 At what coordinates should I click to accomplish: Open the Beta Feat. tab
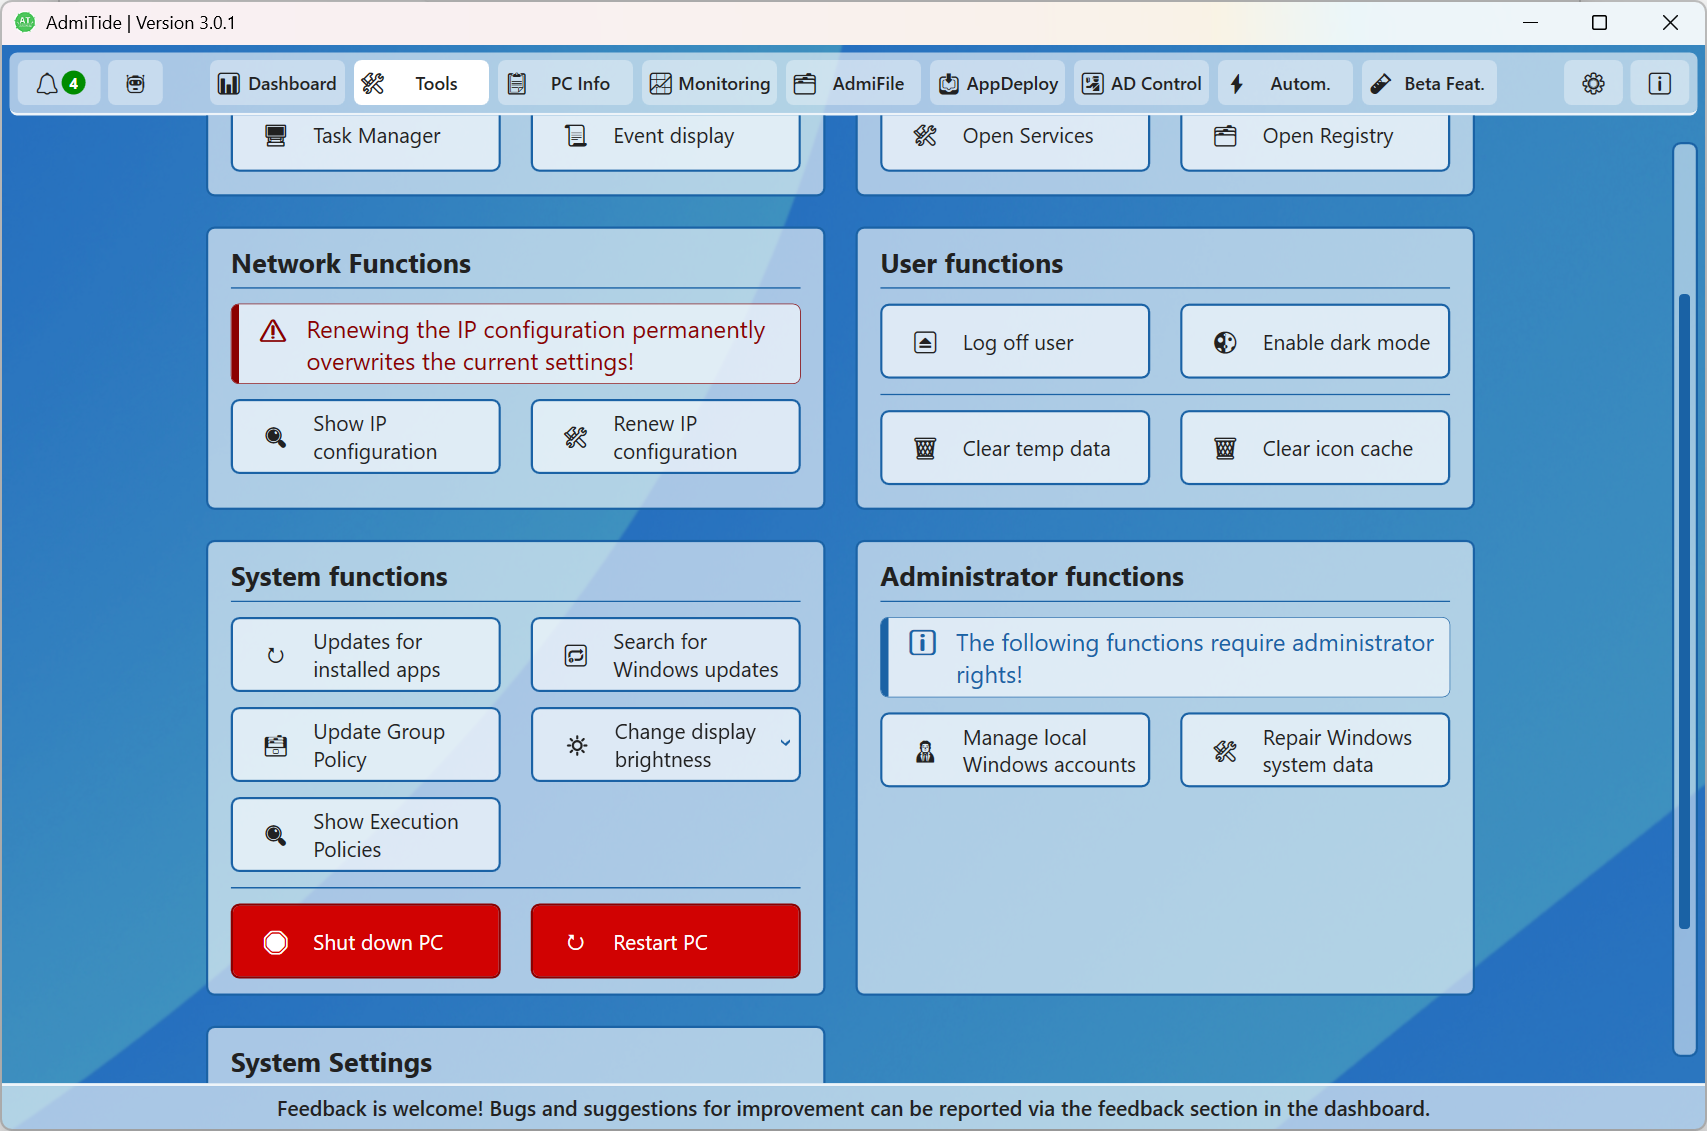click(x=1429, y=84)
